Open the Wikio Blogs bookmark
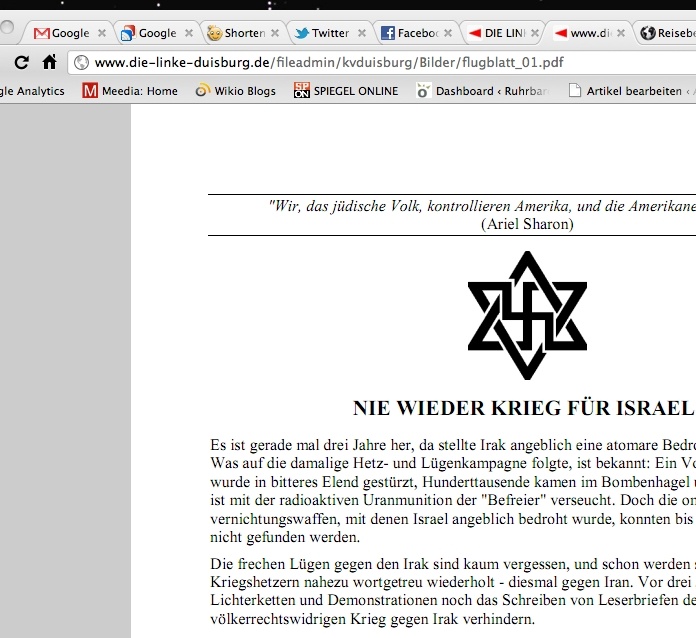The image size is (696, 638). [x=236, y=91]
